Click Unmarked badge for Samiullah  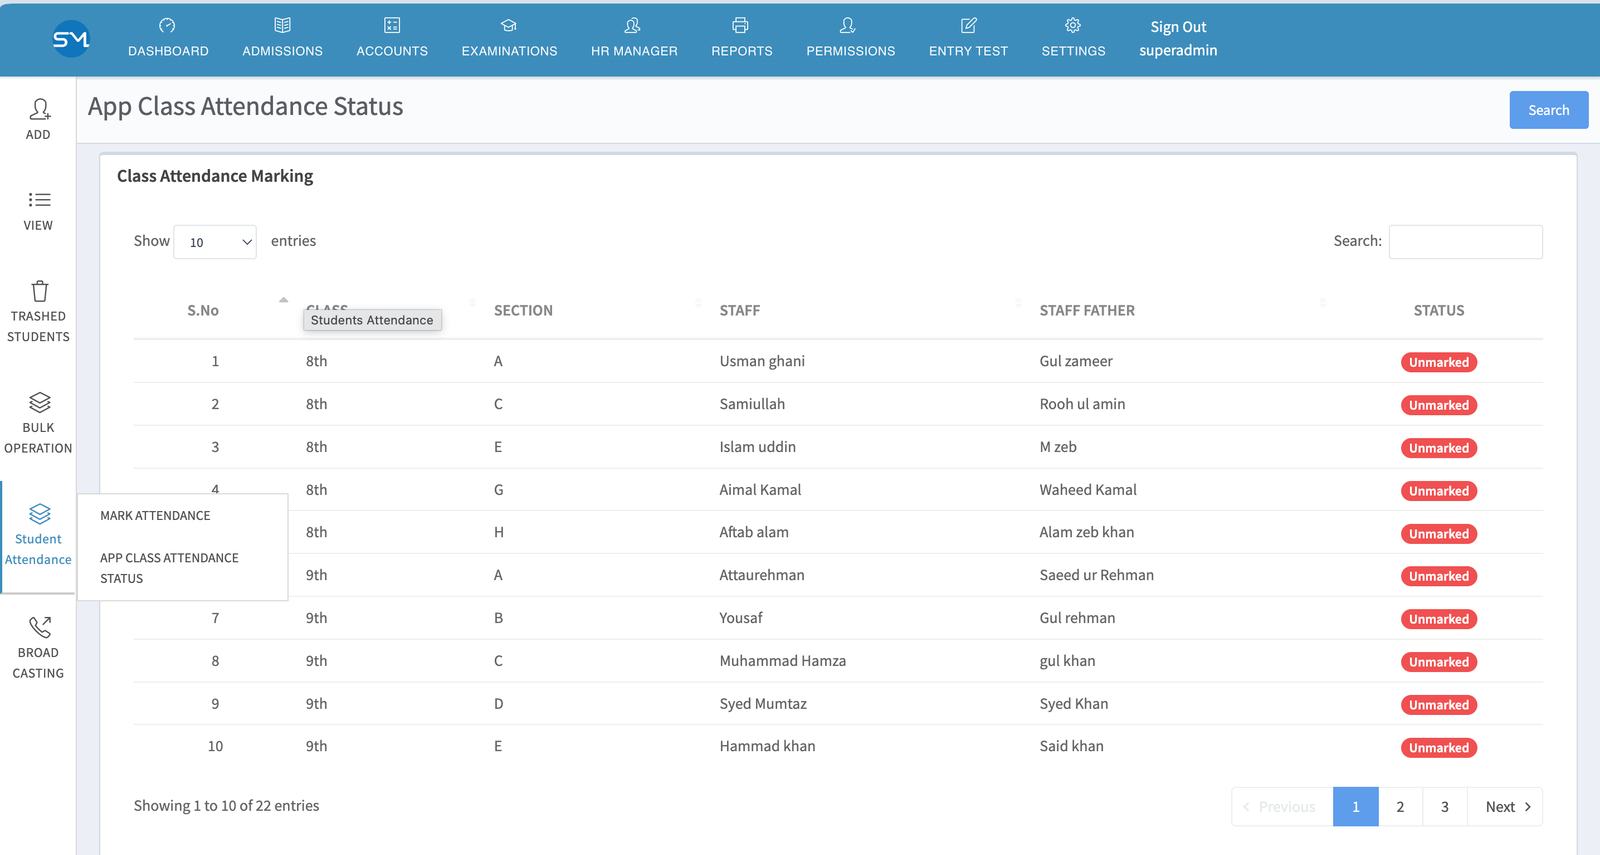(x=1439, y=406)
